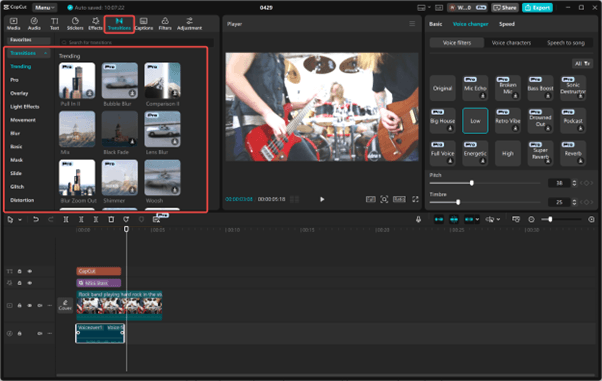Apply the Original voice filter
Screen dimensions: 602x381
(442, 88)
